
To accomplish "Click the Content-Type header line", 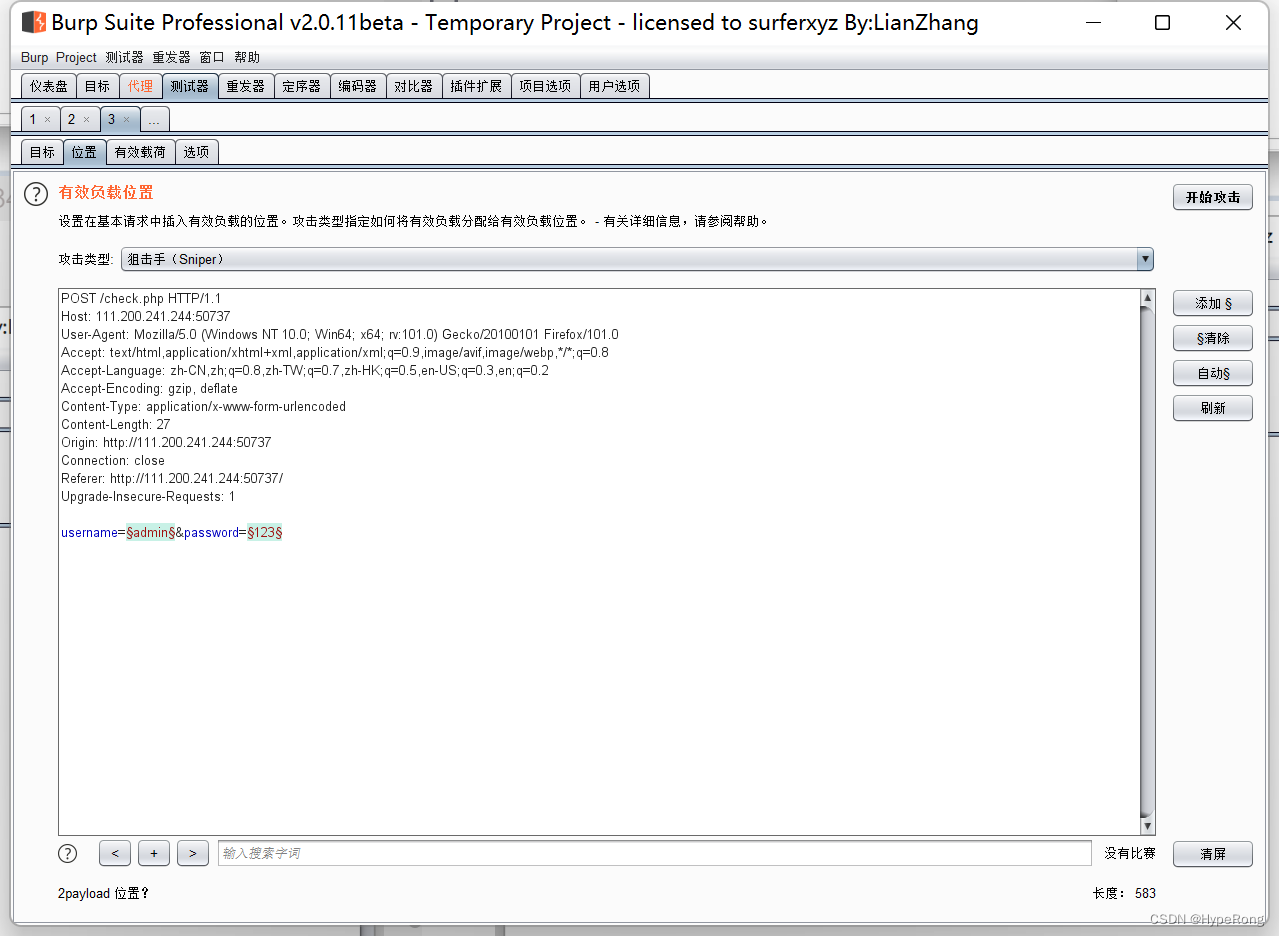I will point(204,407).
